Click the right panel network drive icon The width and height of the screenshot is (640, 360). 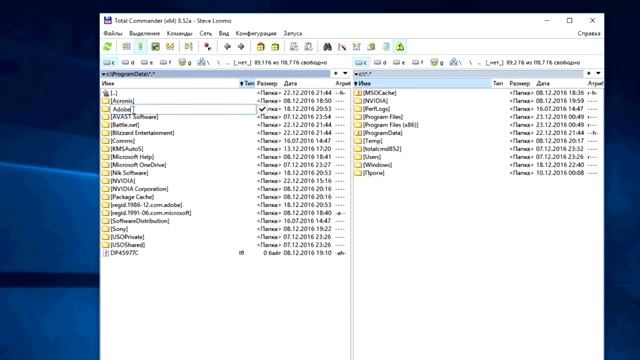455,62
